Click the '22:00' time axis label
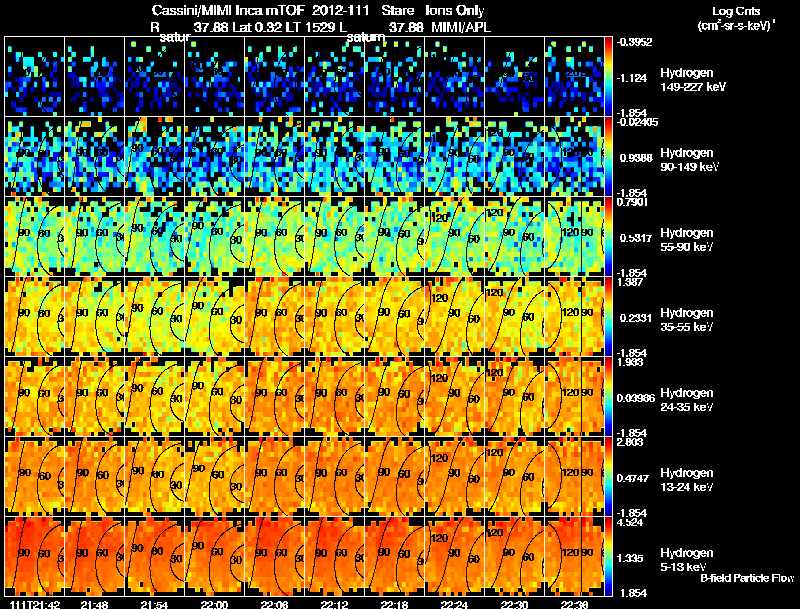The width and height of the screenshot is (800, 609). coord(214,604)
